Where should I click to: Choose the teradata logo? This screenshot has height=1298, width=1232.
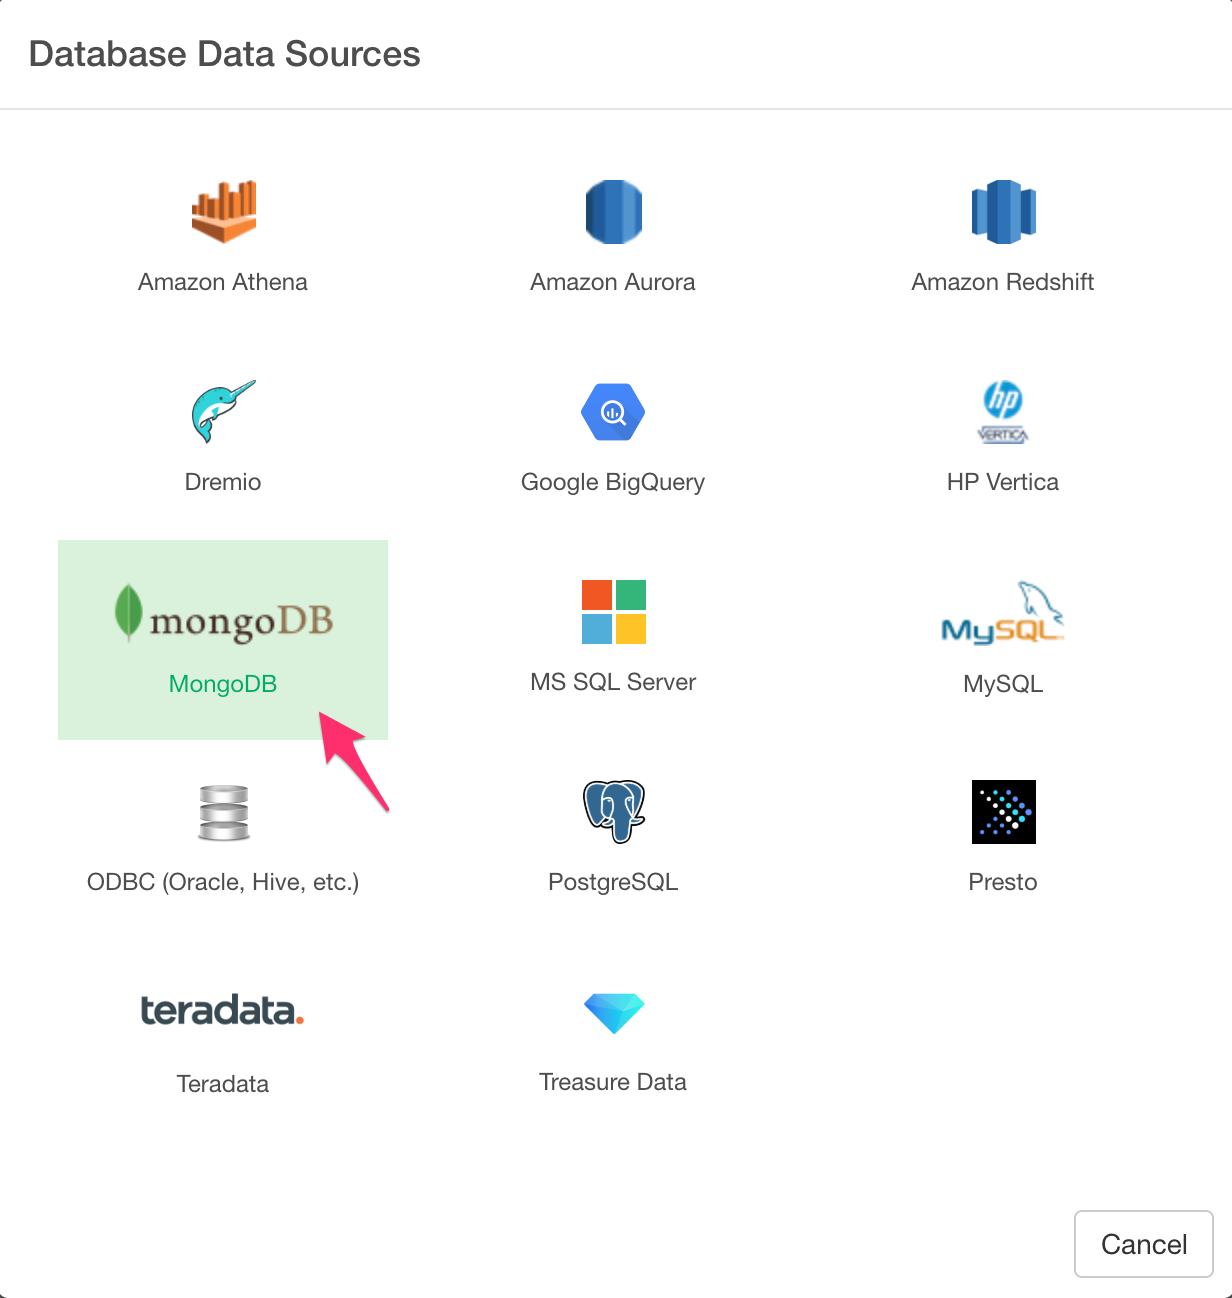(223, 1011)
